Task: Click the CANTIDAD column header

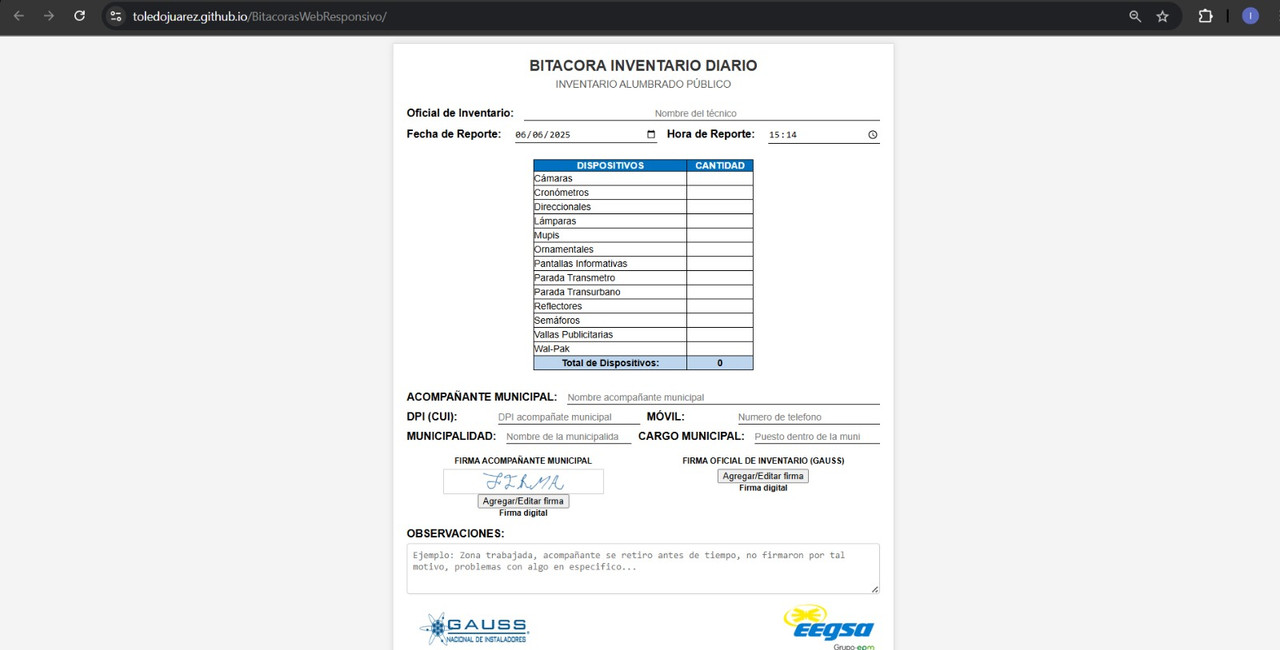Action: (x=720, y=166)
